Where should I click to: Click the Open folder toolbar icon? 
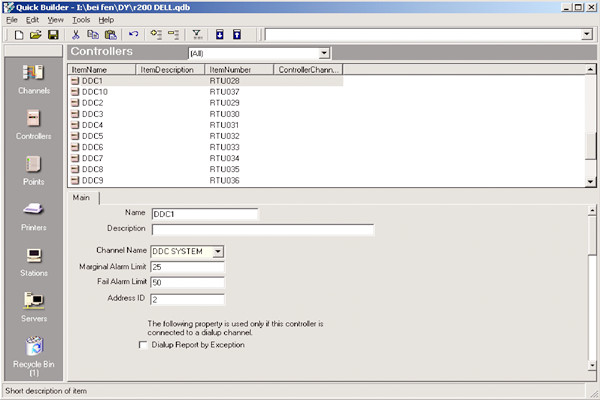pos(37,35)
